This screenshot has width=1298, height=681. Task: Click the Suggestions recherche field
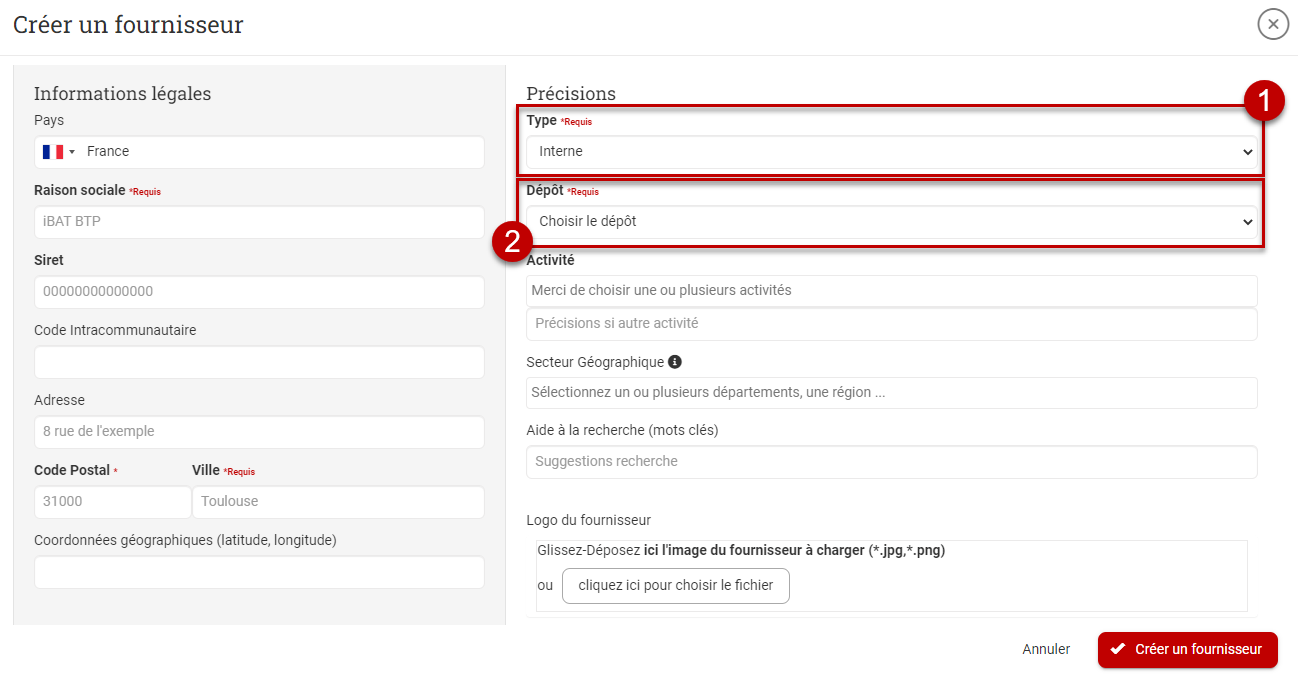(x=892, y=462)
